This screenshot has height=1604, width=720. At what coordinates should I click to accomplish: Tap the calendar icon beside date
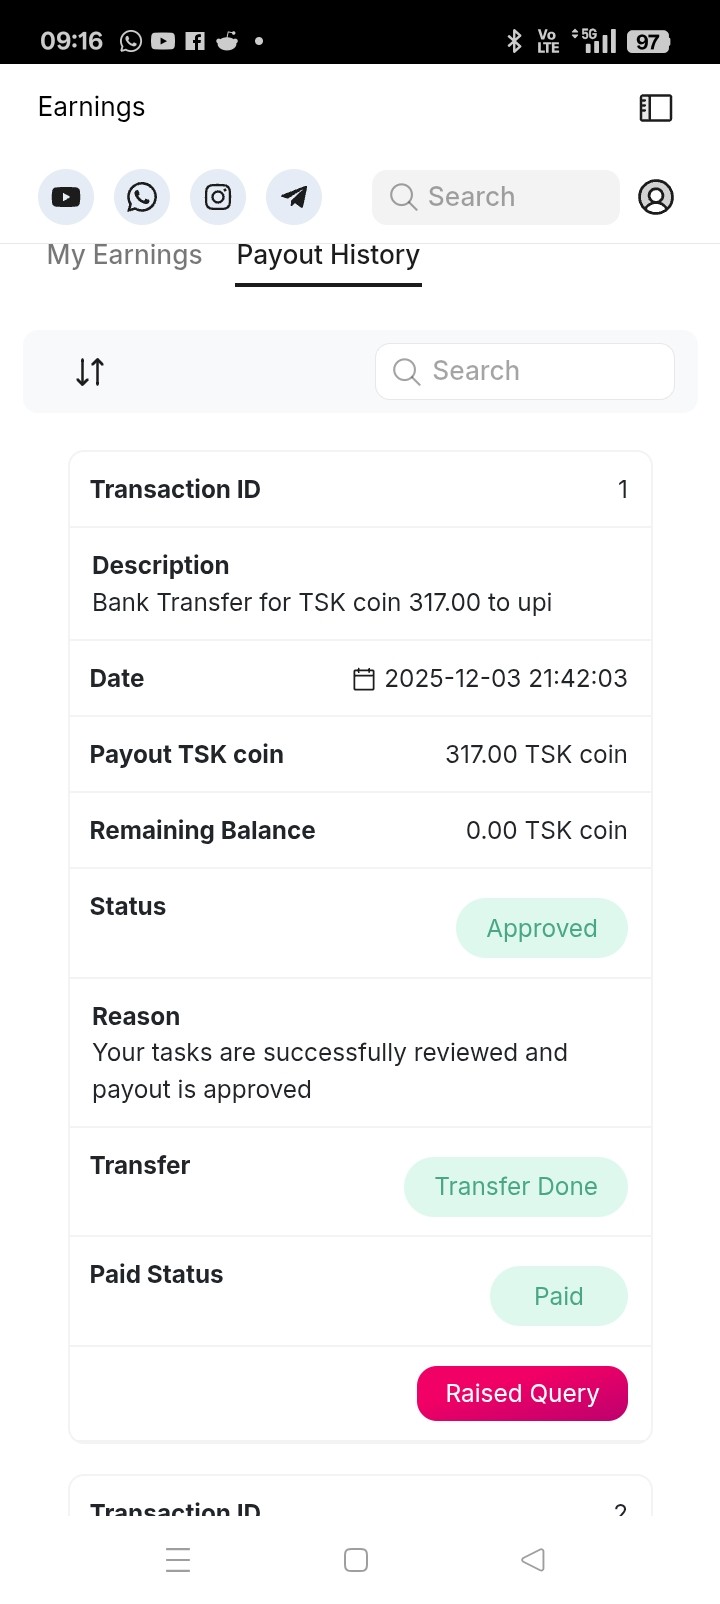[x=364, y=679]
